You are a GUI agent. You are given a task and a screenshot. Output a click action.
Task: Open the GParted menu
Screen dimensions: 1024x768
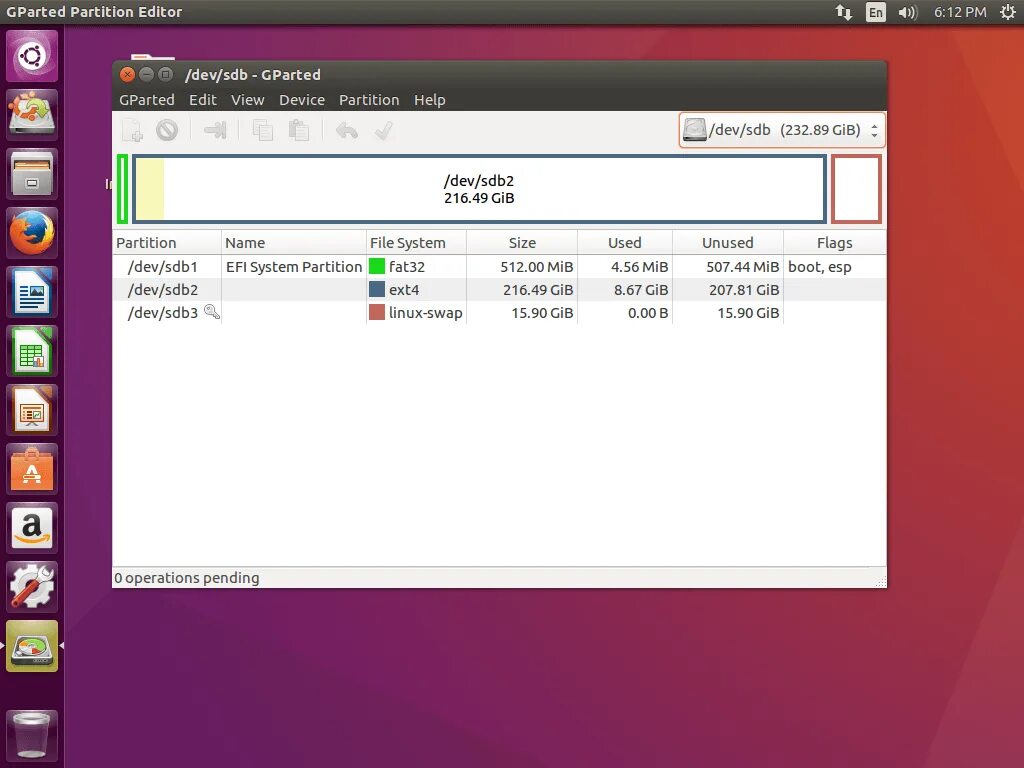pyautogui.click(x=147, y=100)
